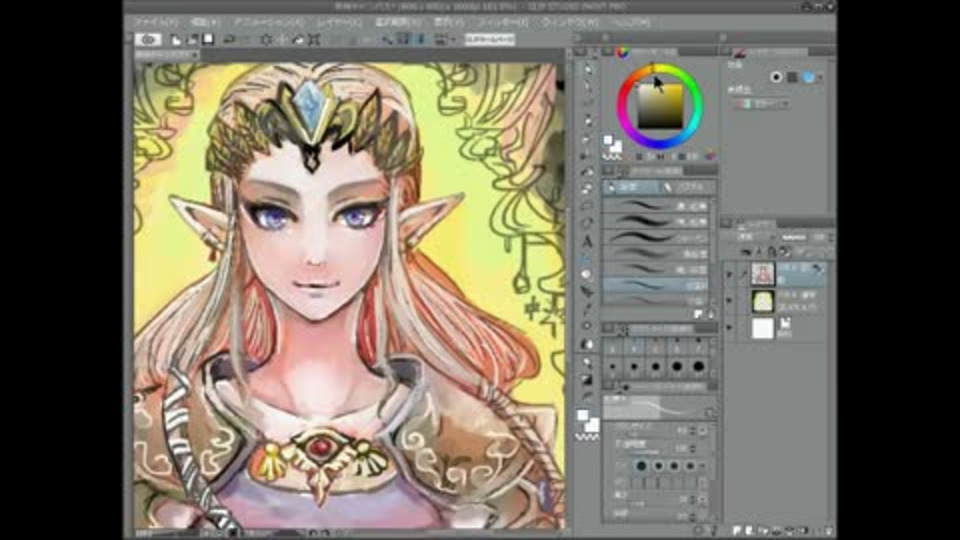Click the Open file icon in command bar
Screen dimensions: 960x540
[x=192, y=40]
